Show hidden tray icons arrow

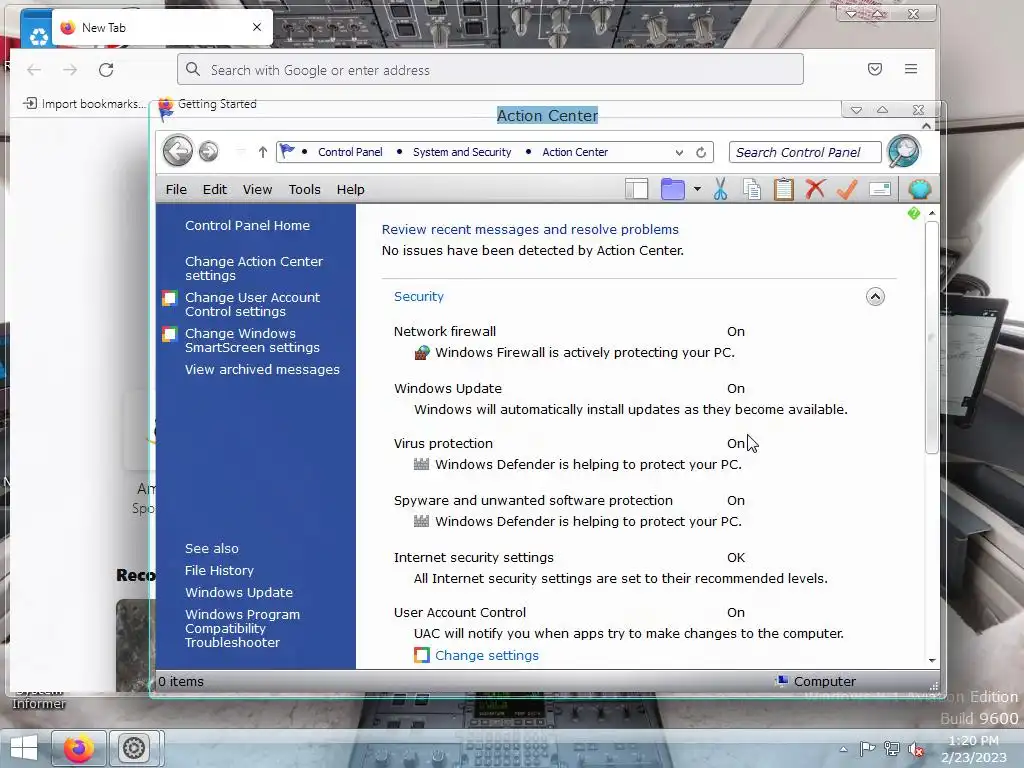coord(843,749)
